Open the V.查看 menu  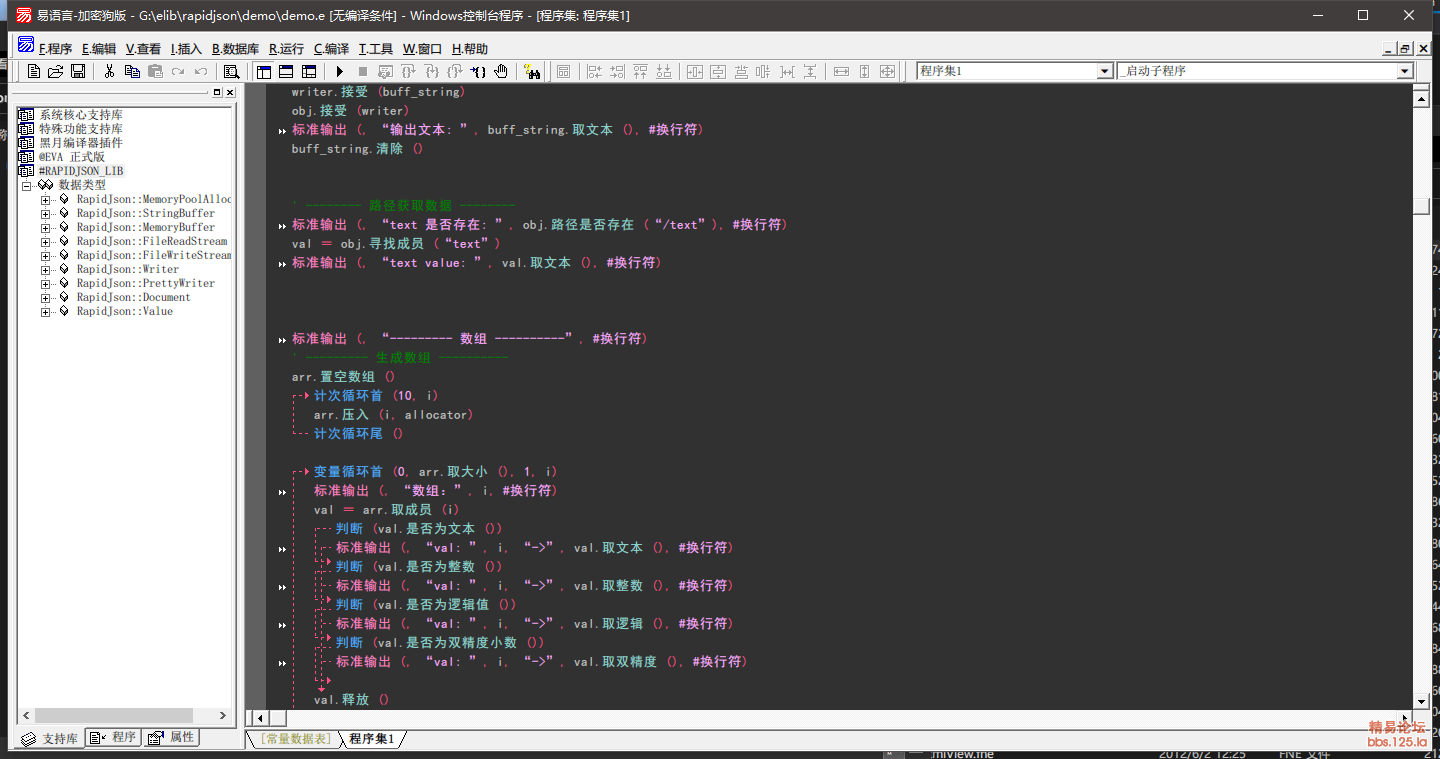143,49
